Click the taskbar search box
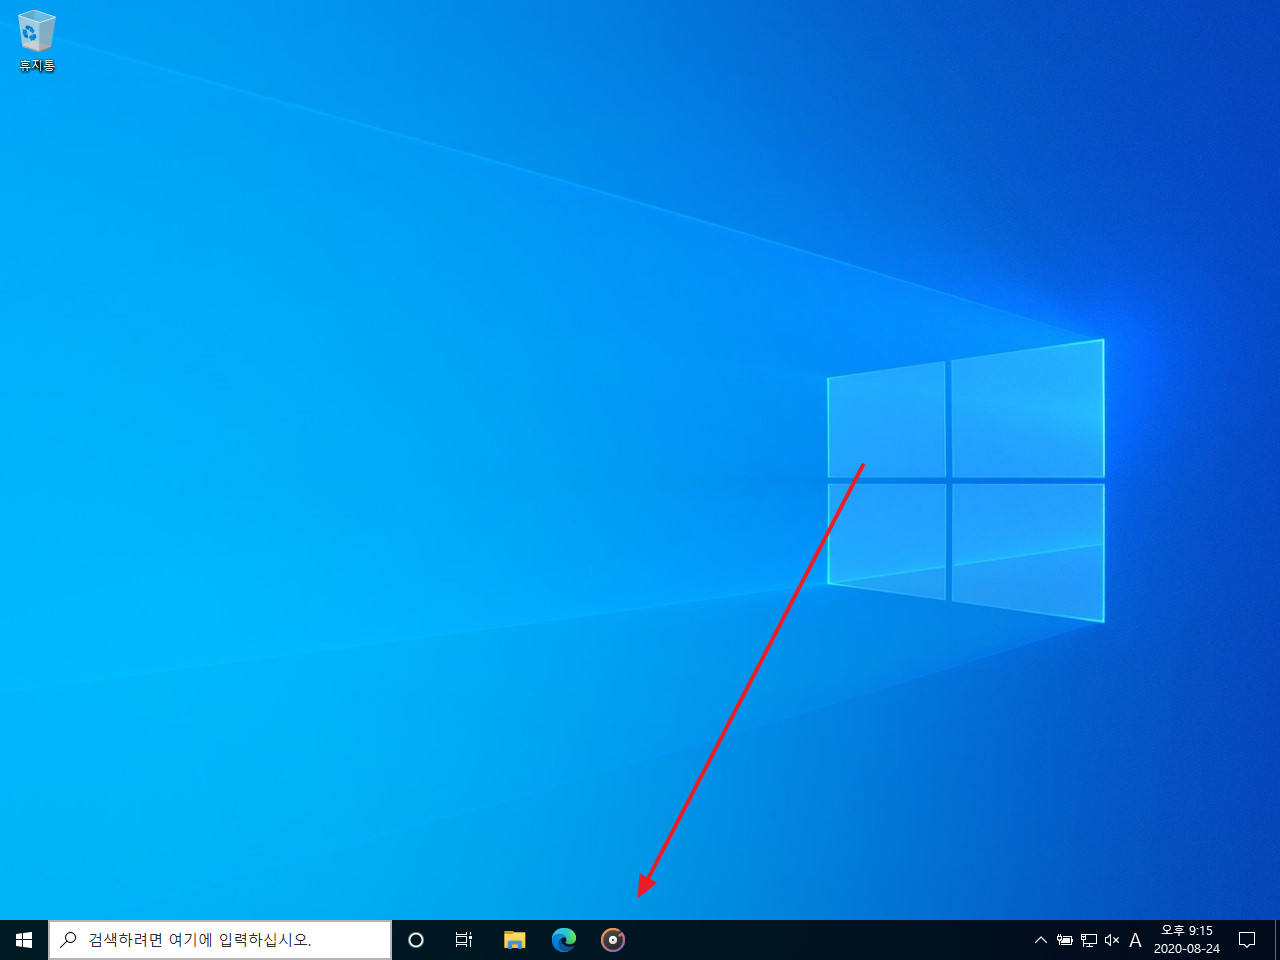This screenshot has width=1280, height=960. coord(220,940)
